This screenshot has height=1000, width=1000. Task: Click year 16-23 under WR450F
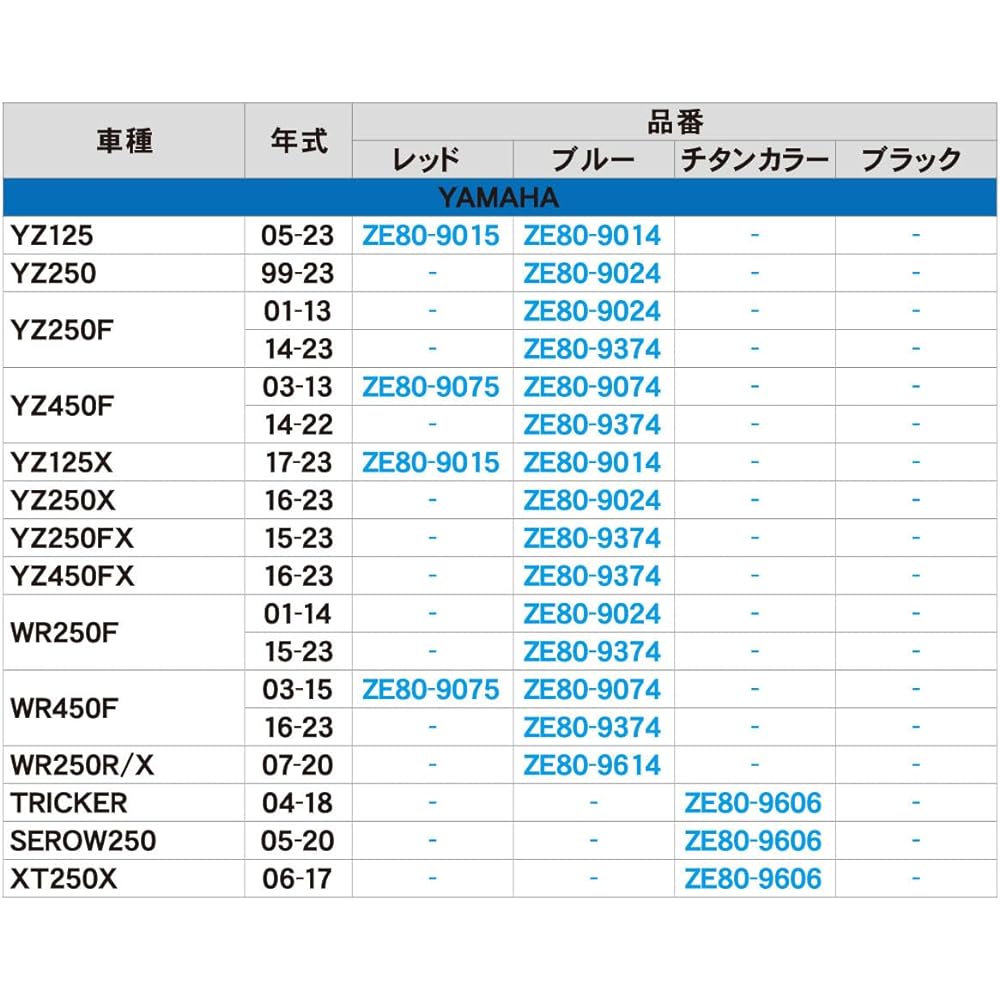(298, 727)
